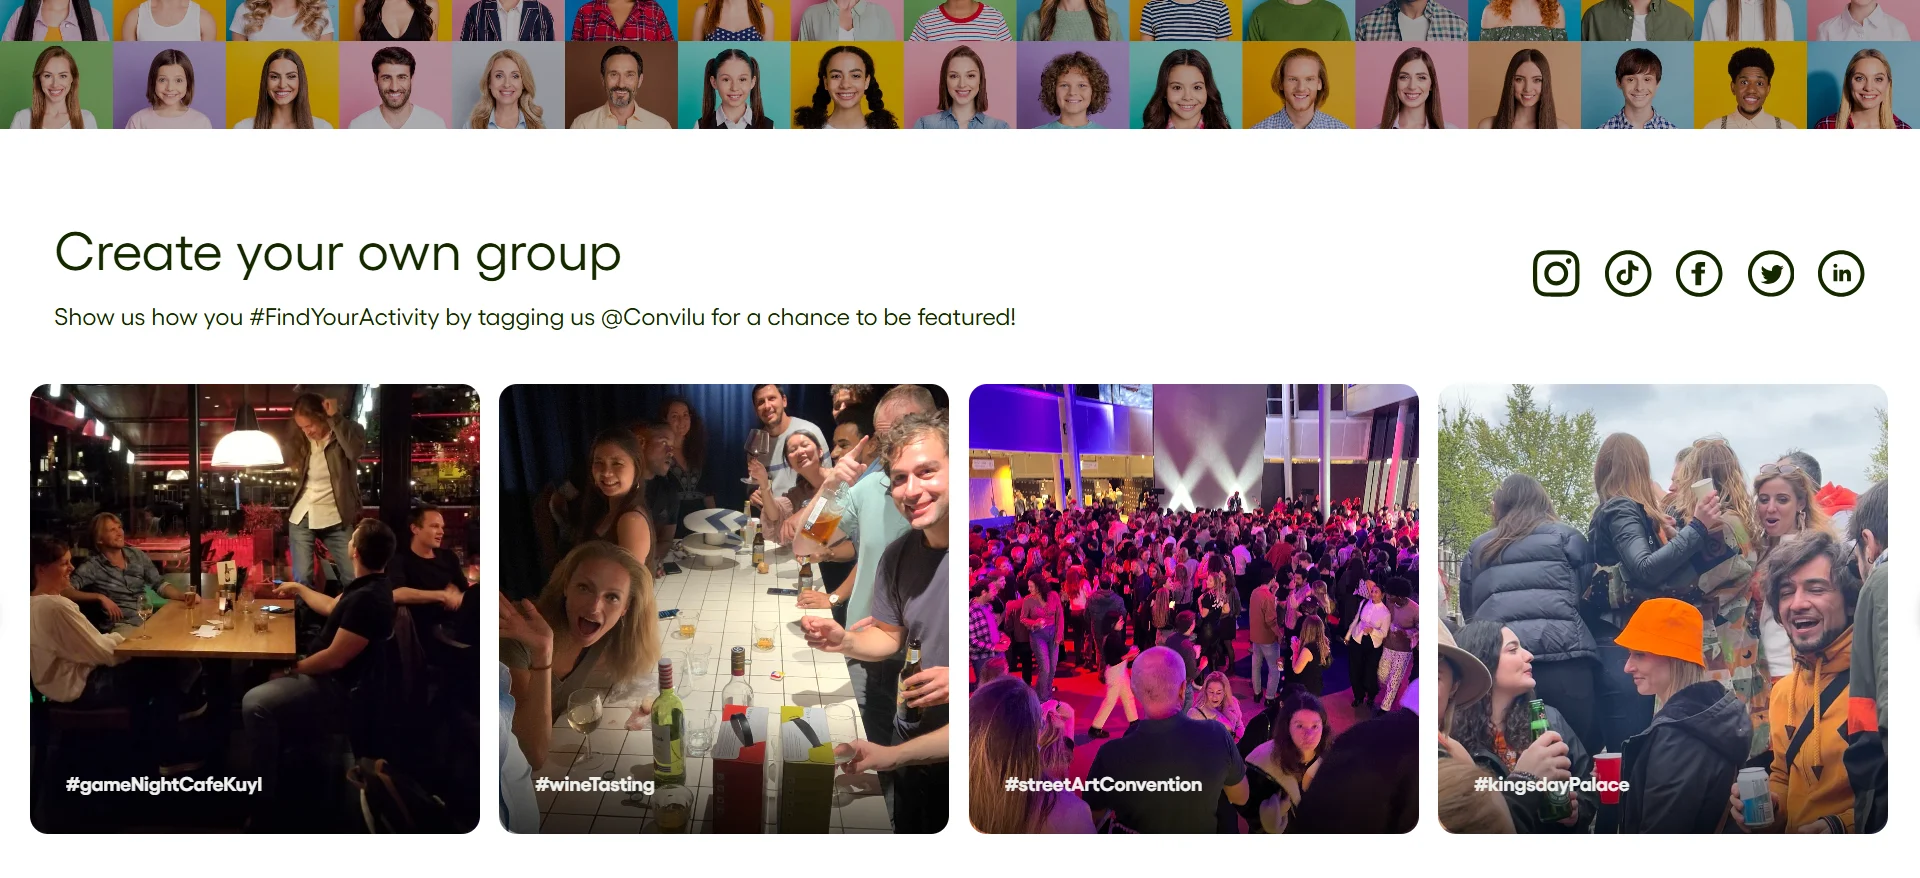Click the "Create your own group" heading

pos(338,253)
